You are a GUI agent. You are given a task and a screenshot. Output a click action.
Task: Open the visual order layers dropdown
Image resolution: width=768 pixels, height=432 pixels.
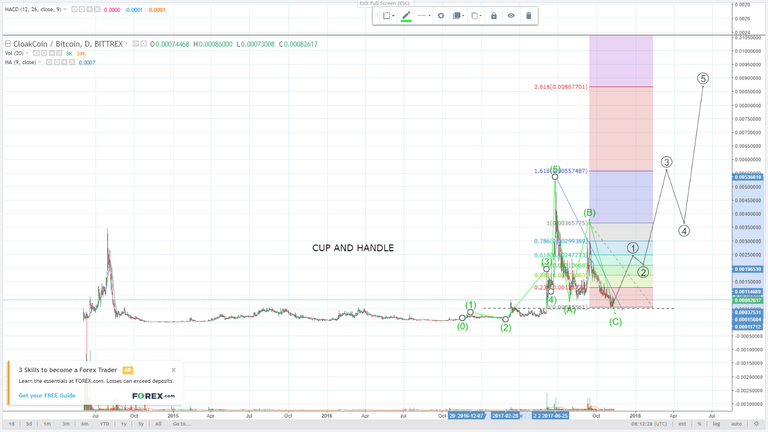[458, 16]
